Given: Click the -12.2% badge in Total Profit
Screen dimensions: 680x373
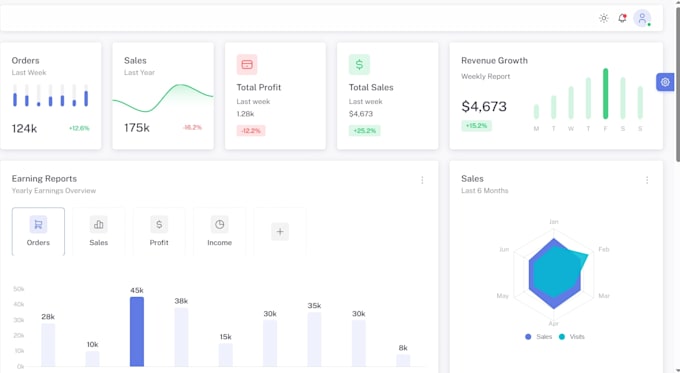Looking at the screenshot, I should 251,131.
